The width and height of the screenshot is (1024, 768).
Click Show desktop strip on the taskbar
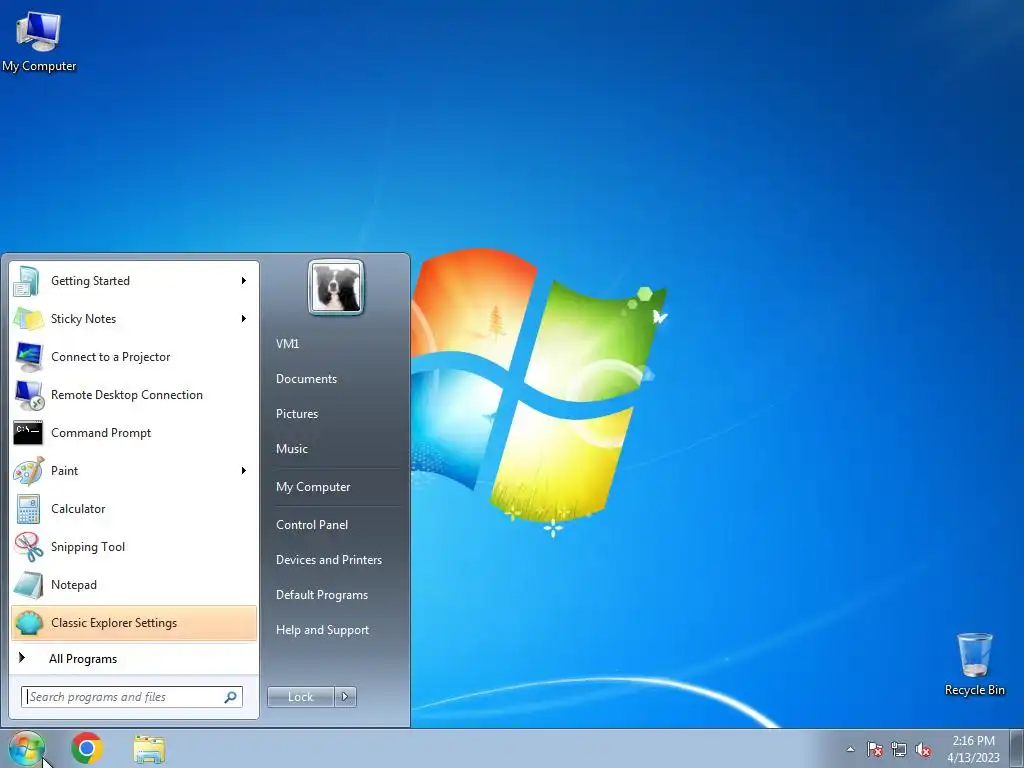pos(1018,749)
